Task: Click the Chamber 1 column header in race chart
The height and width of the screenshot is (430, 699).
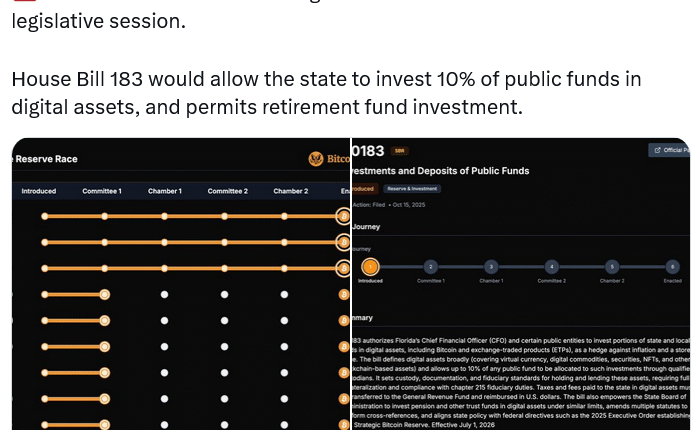Action: pyautogui.click(x=165, y=191)
